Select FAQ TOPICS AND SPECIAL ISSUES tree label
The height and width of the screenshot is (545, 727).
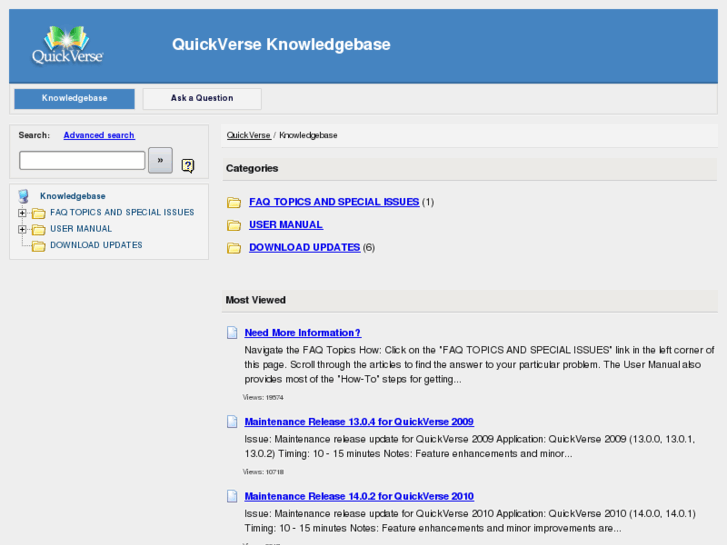coord(122,212)
